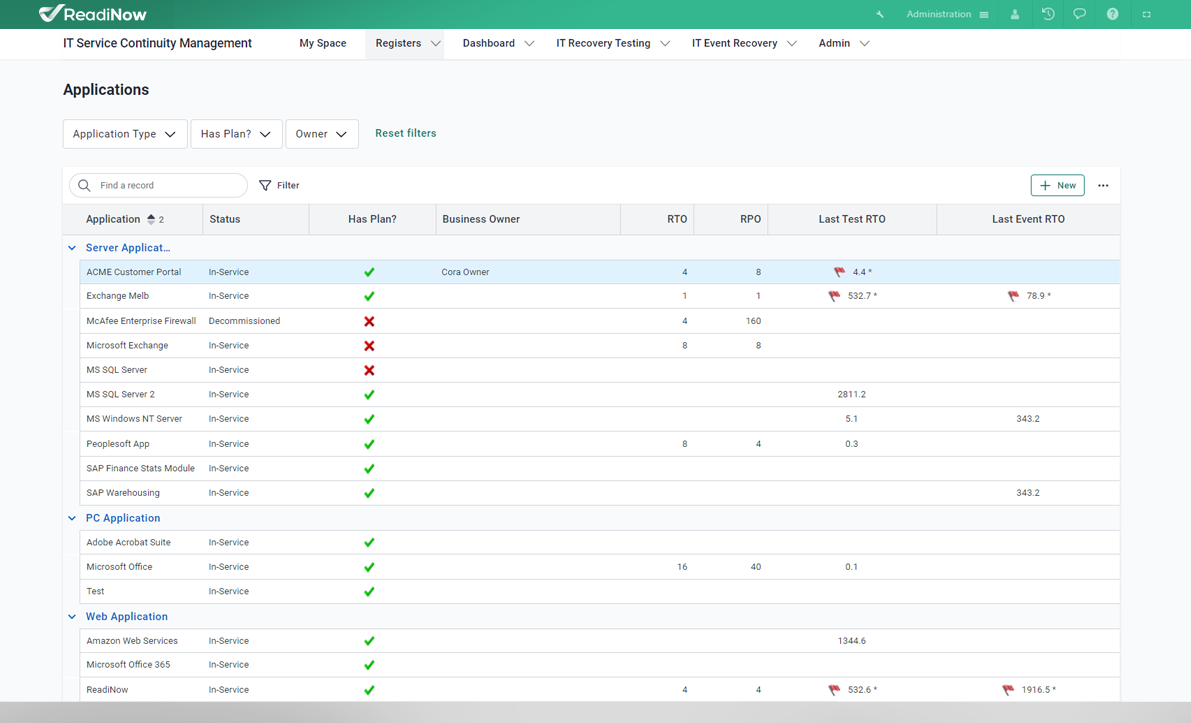Click the 2811.2 last test RTO value
Image resolution: width=1191 pixels, height=723 pixels.
click(851, 395)
